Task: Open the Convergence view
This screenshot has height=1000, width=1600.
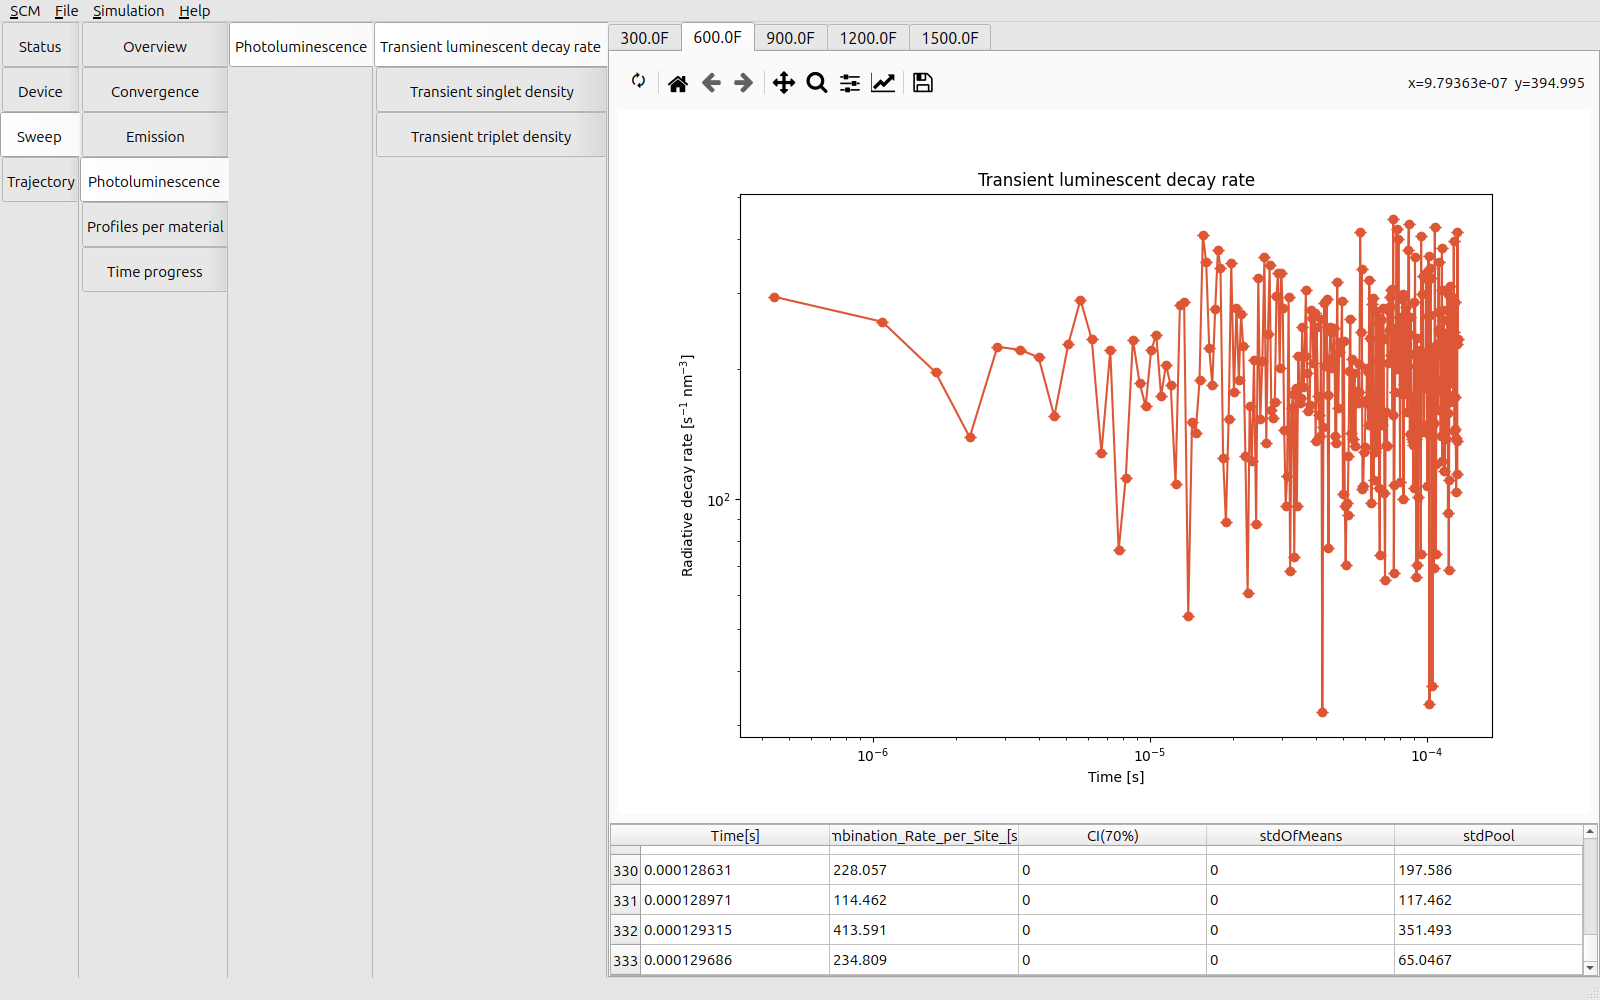Action: (155, 92)
